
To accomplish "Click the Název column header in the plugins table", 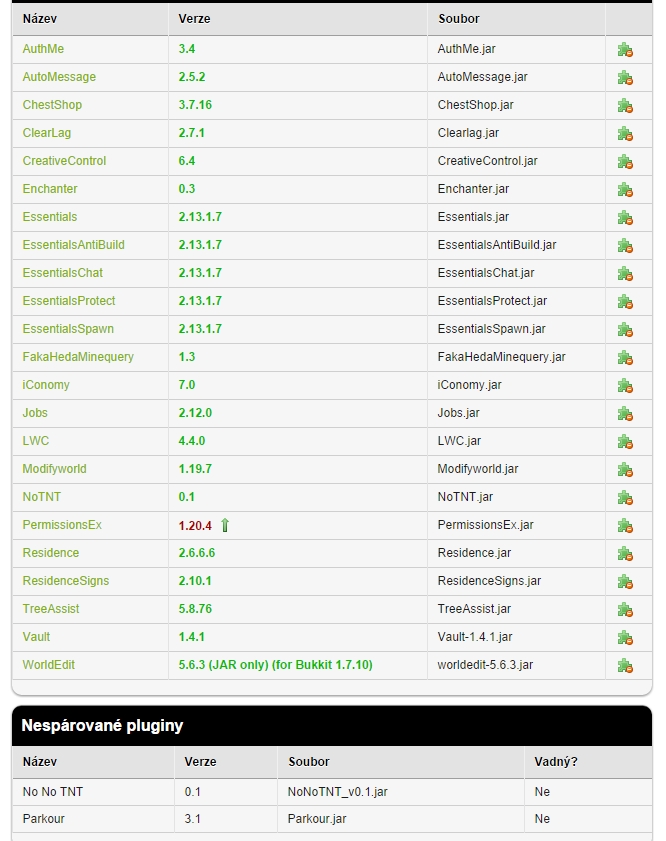I will pyautogui.click(x=40, y=19).
